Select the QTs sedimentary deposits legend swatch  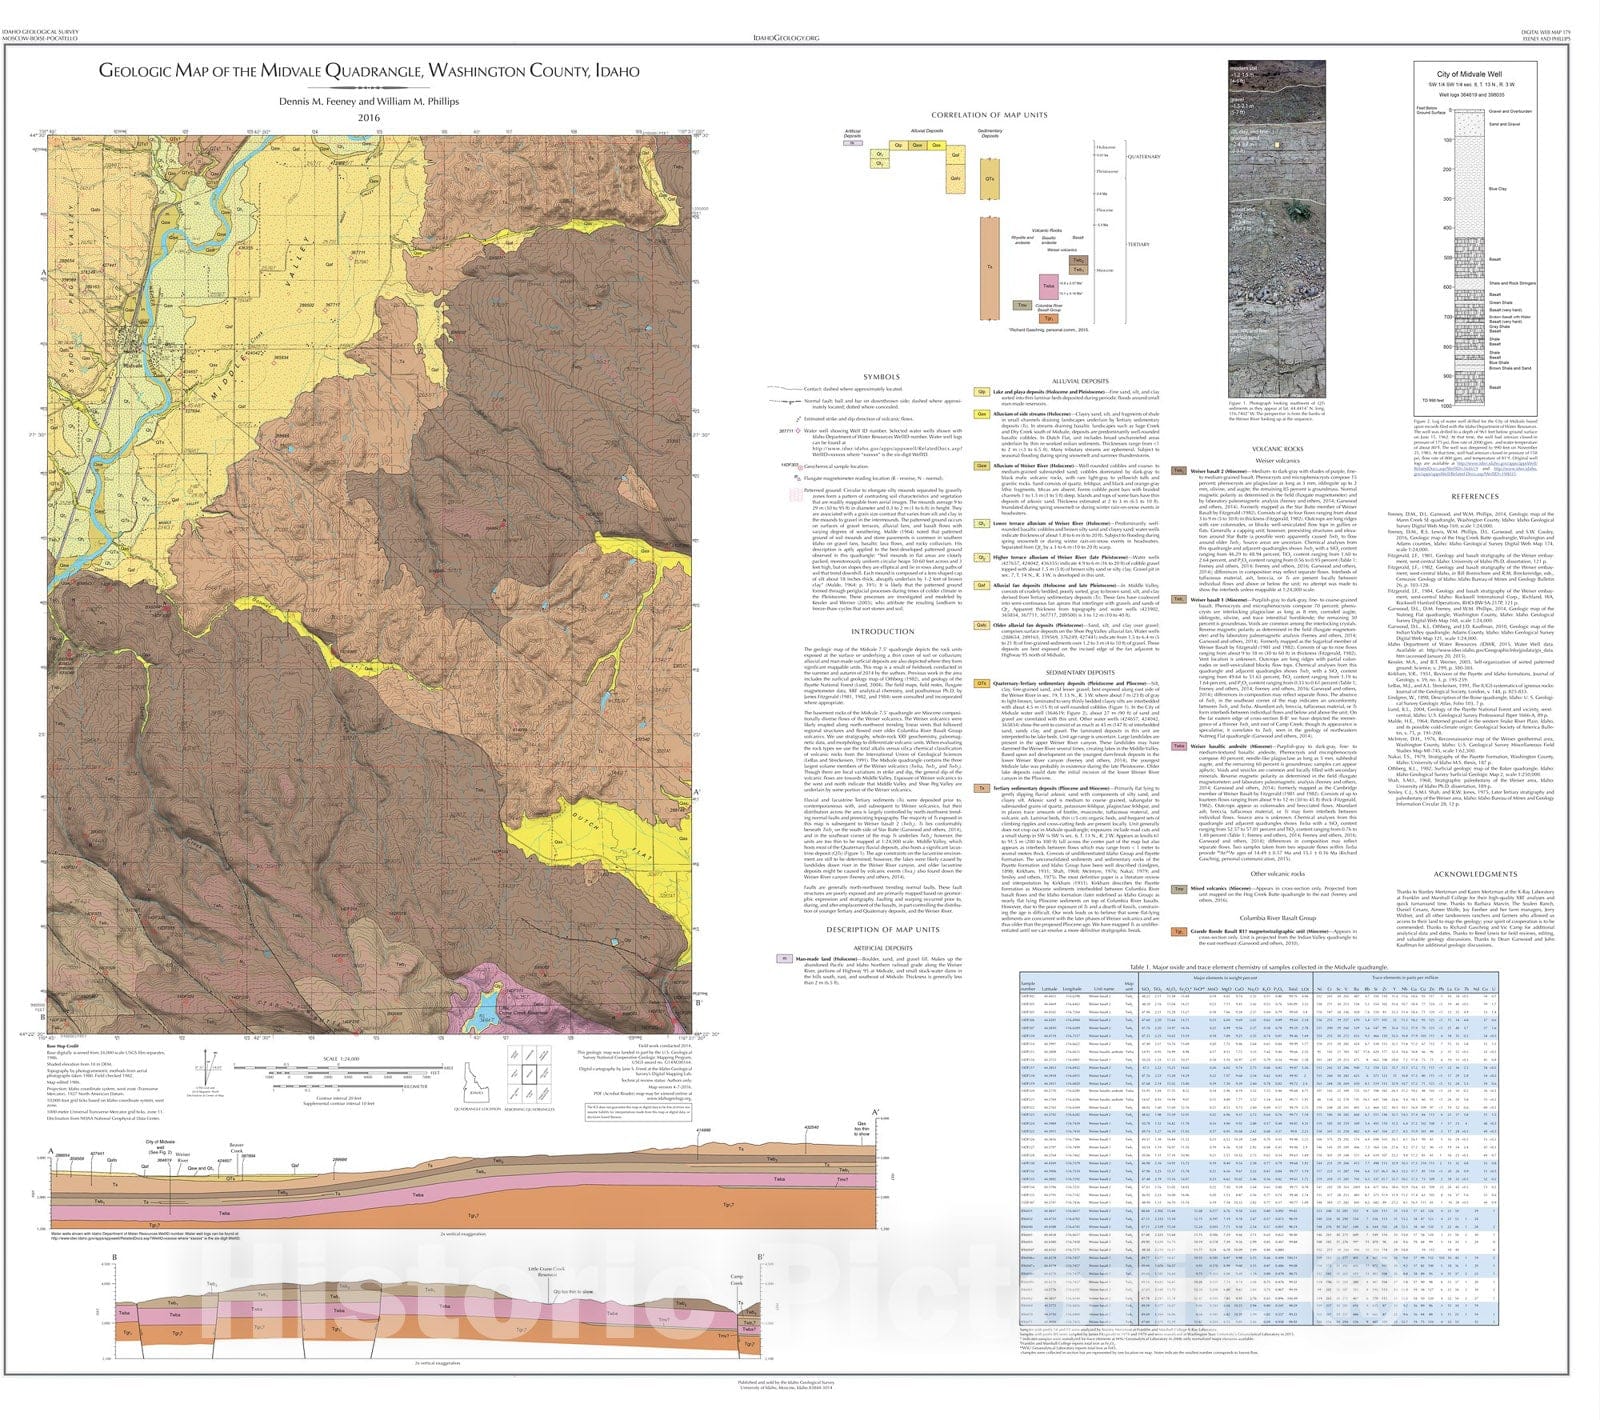pyautogui.click(x=982, y=683)
